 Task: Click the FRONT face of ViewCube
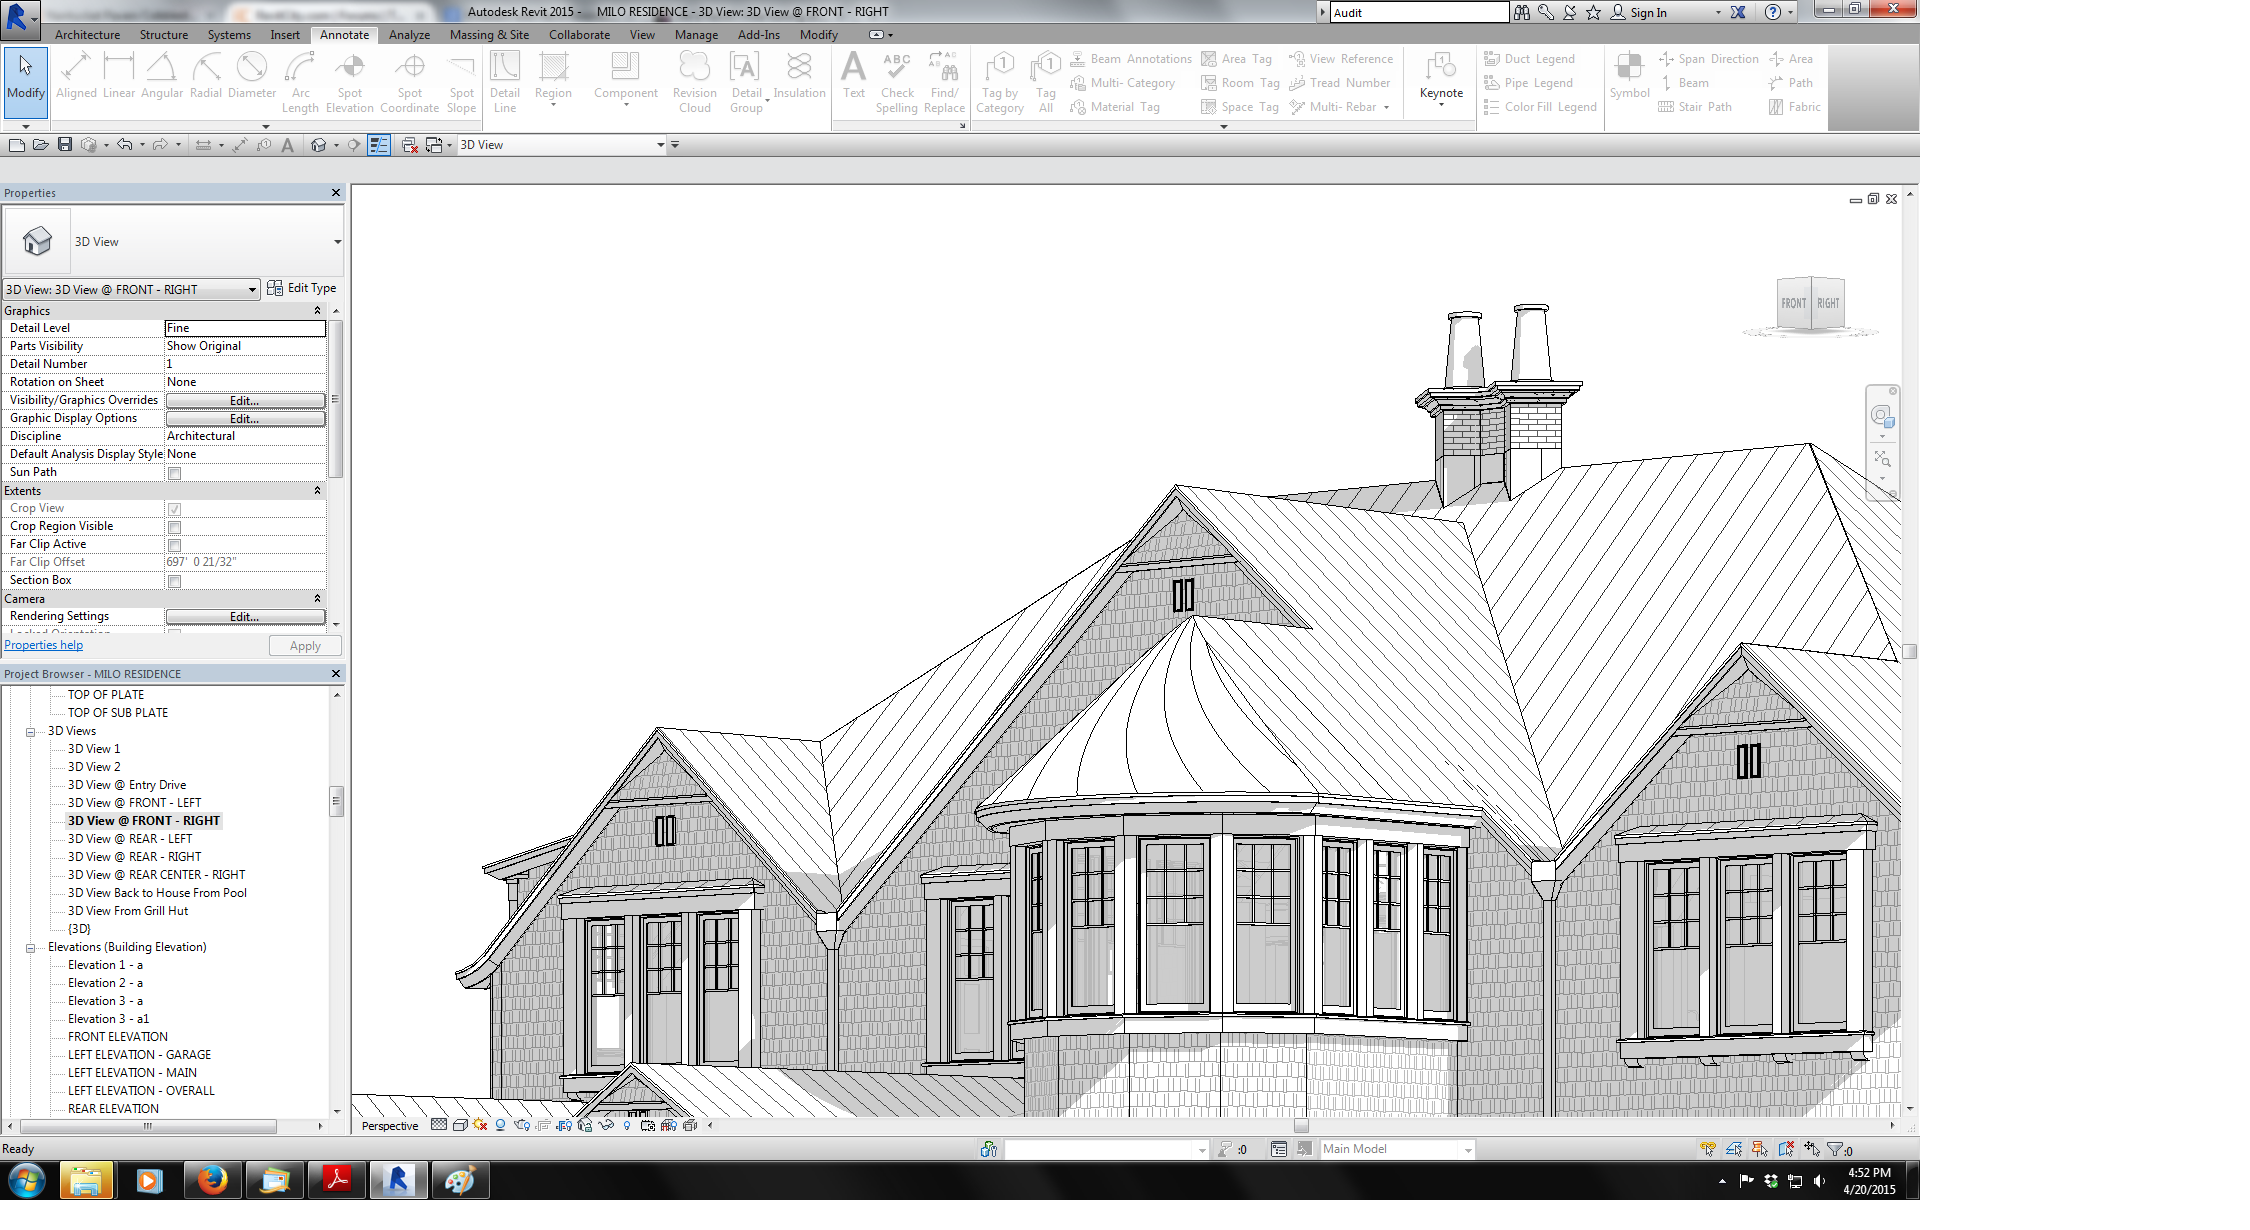1793,304
